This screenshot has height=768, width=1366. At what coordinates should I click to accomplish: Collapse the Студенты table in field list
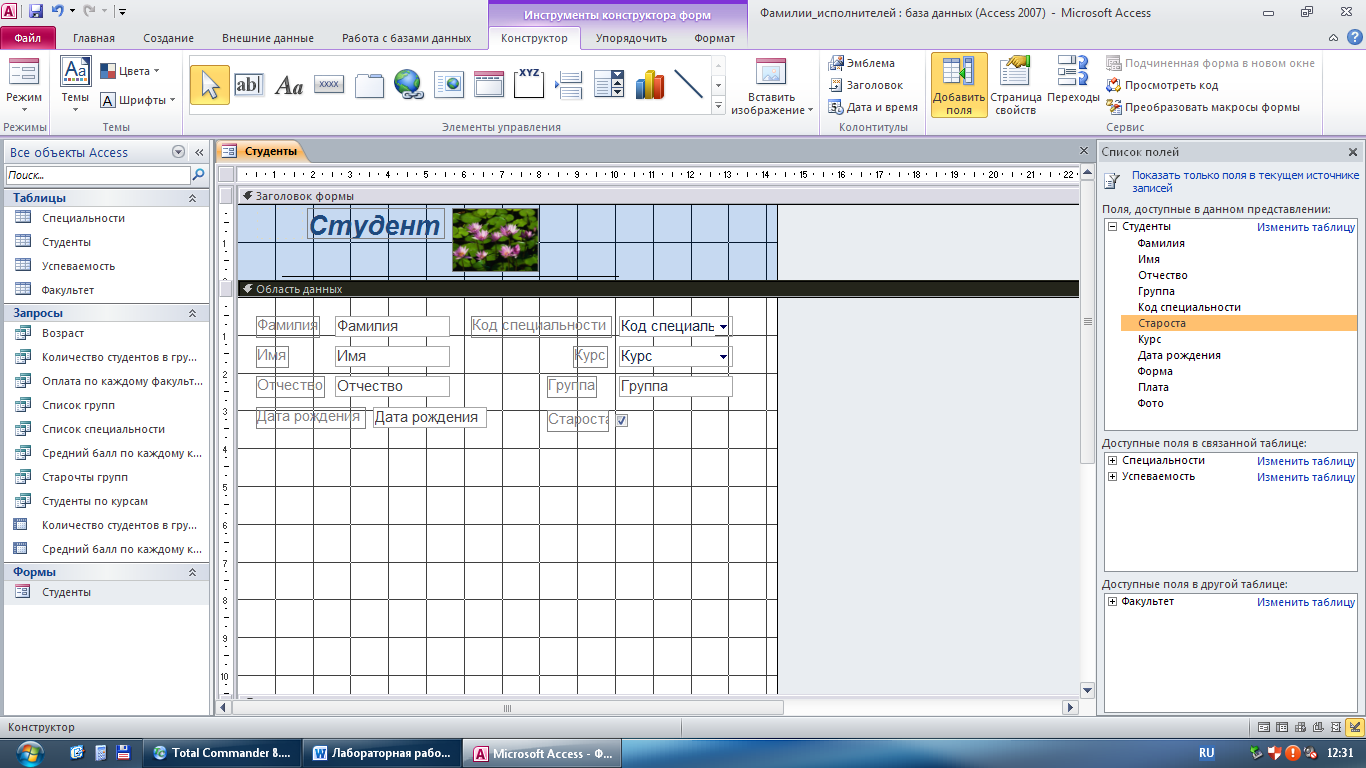[1112, 227]
